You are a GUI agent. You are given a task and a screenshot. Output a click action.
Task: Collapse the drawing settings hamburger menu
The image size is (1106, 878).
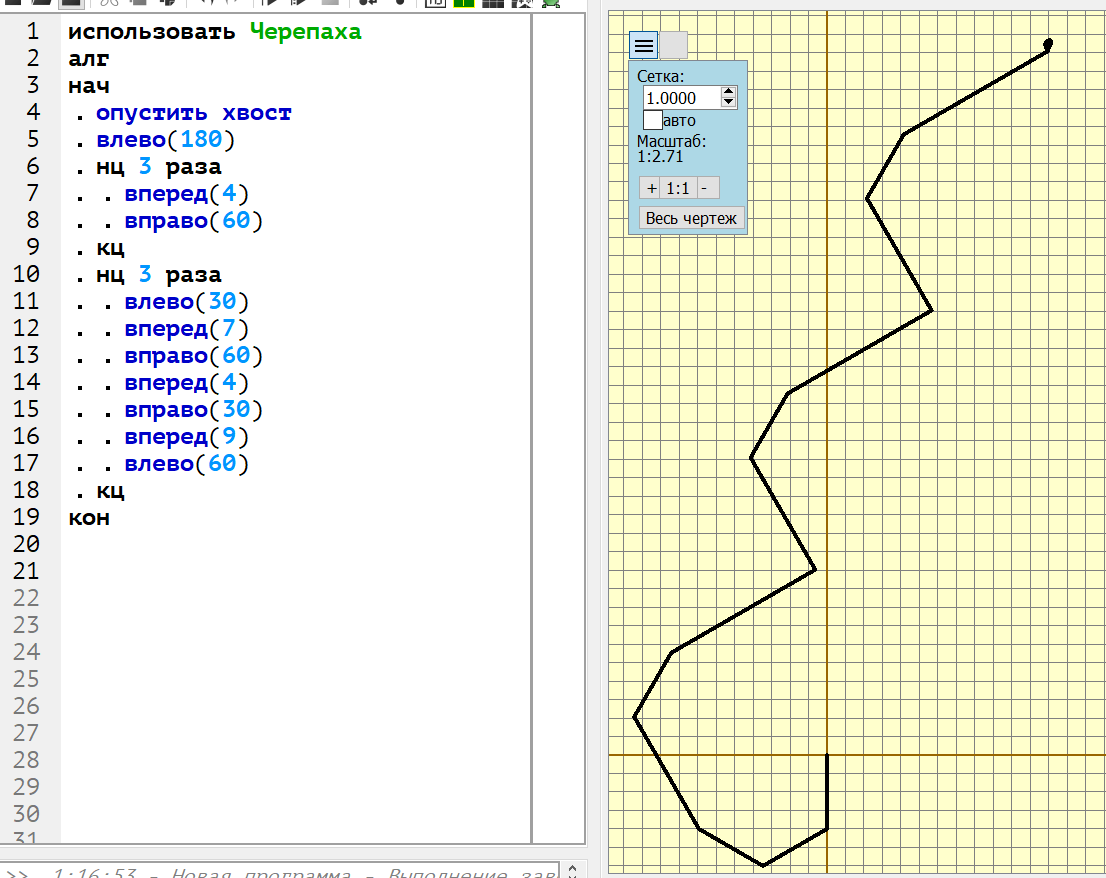643,46
